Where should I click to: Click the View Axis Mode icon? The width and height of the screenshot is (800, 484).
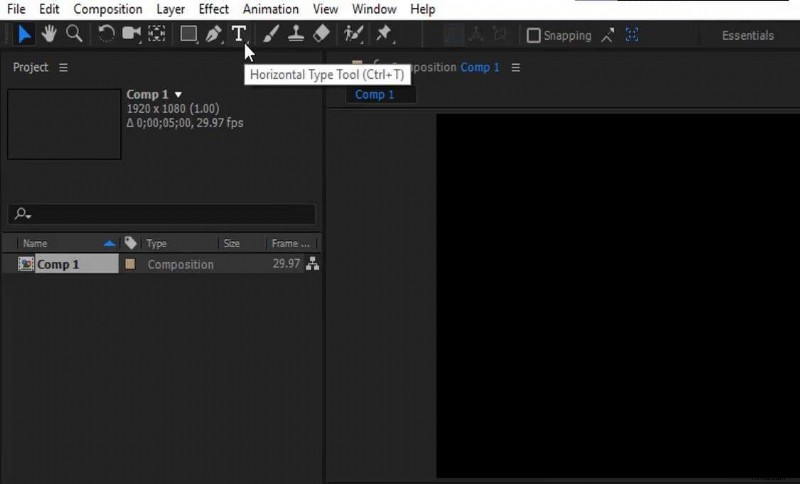[x=499, y=35]
